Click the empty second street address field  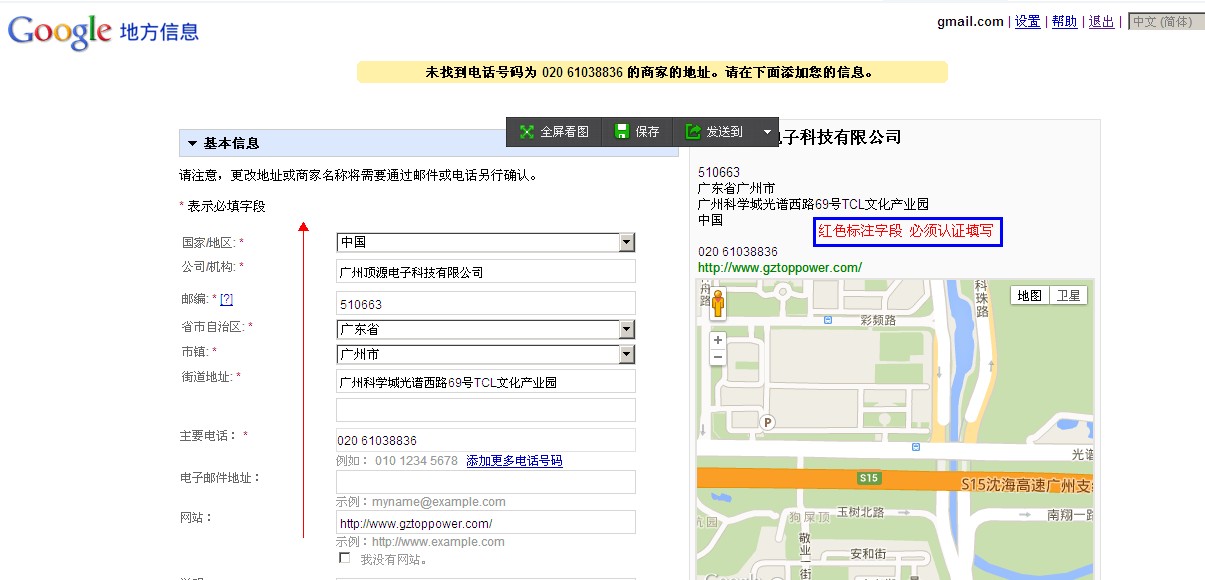tap(486, 410)
